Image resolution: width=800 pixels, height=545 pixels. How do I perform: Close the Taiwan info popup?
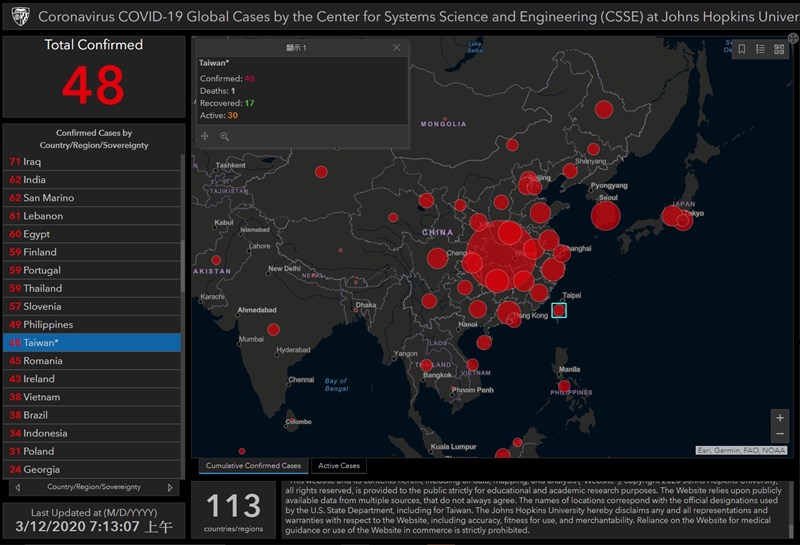(x=396, y=47)
